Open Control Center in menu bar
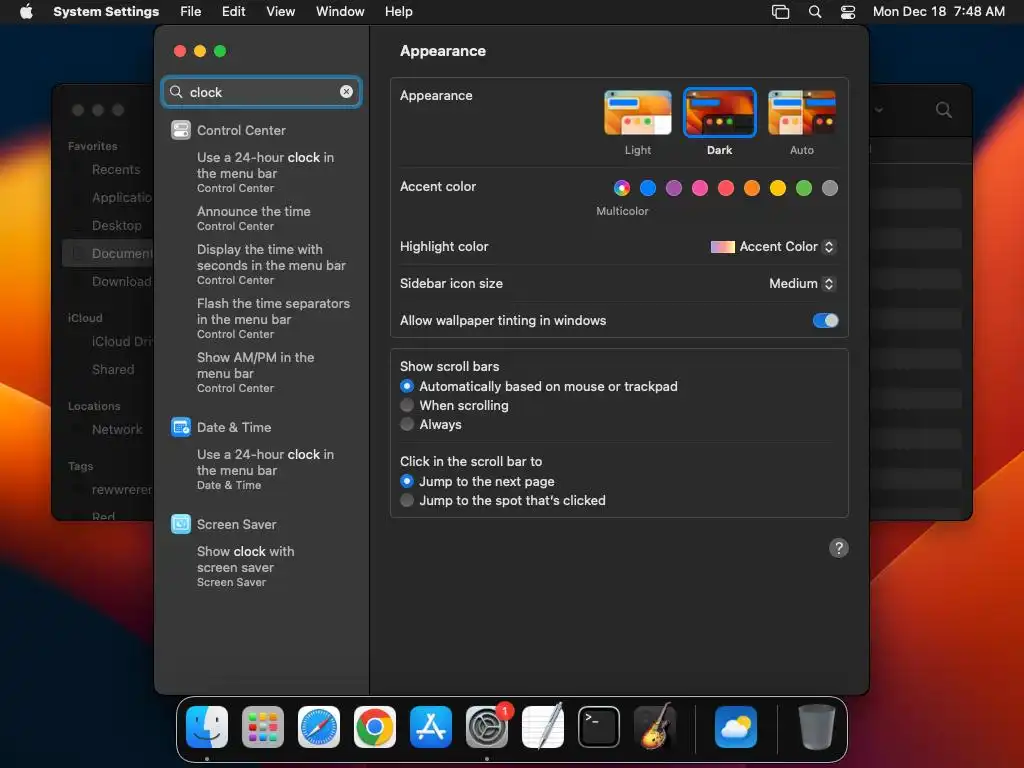Image resolution: width=1024 pixels, height=768 pixels. point(848,11)
